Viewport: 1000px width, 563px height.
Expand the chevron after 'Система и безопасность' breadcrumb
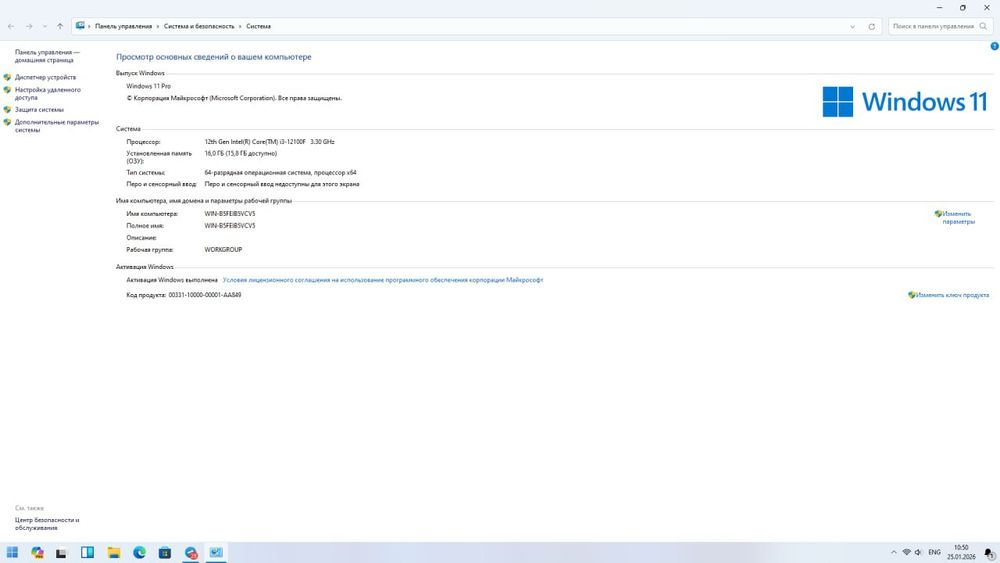[240, 26]
